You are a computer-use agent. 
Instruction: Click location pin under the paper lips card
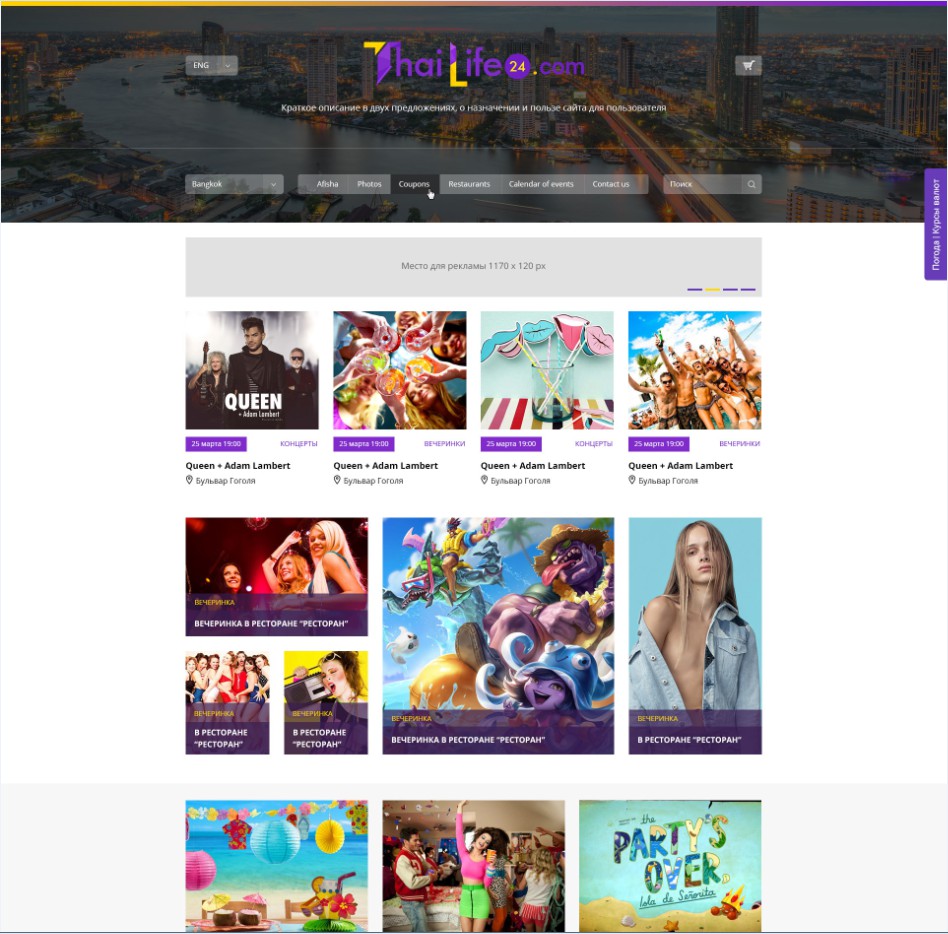pos(484,480)
